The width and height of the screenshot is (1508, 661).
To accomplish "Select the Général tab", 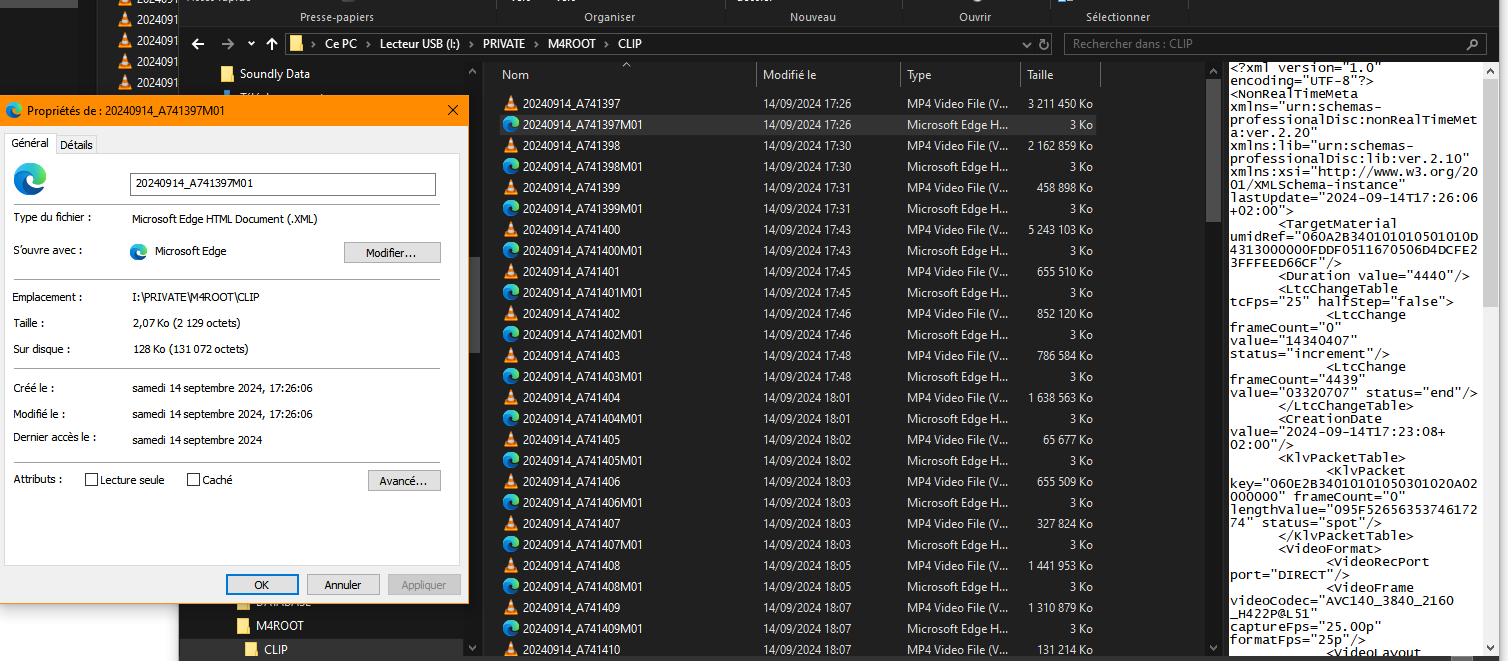I will (29, 144).
